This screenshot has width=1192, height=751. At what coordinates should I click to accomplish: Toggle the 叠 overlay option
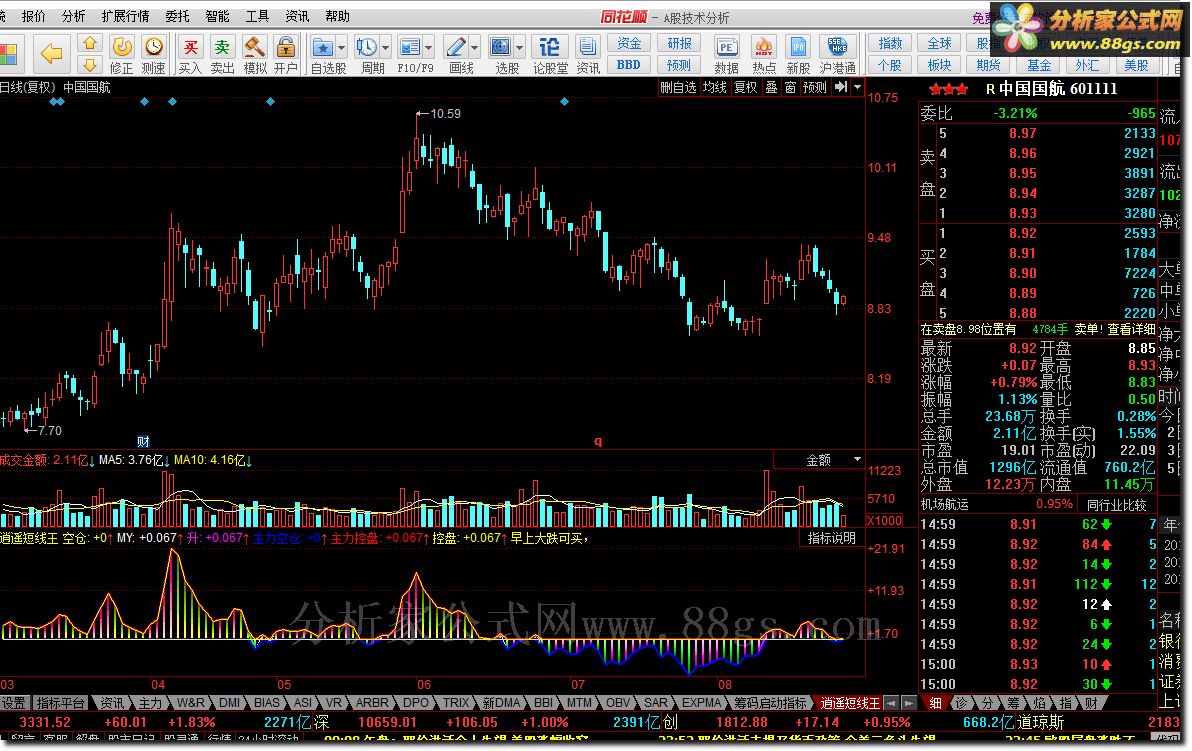coord(771,87)
